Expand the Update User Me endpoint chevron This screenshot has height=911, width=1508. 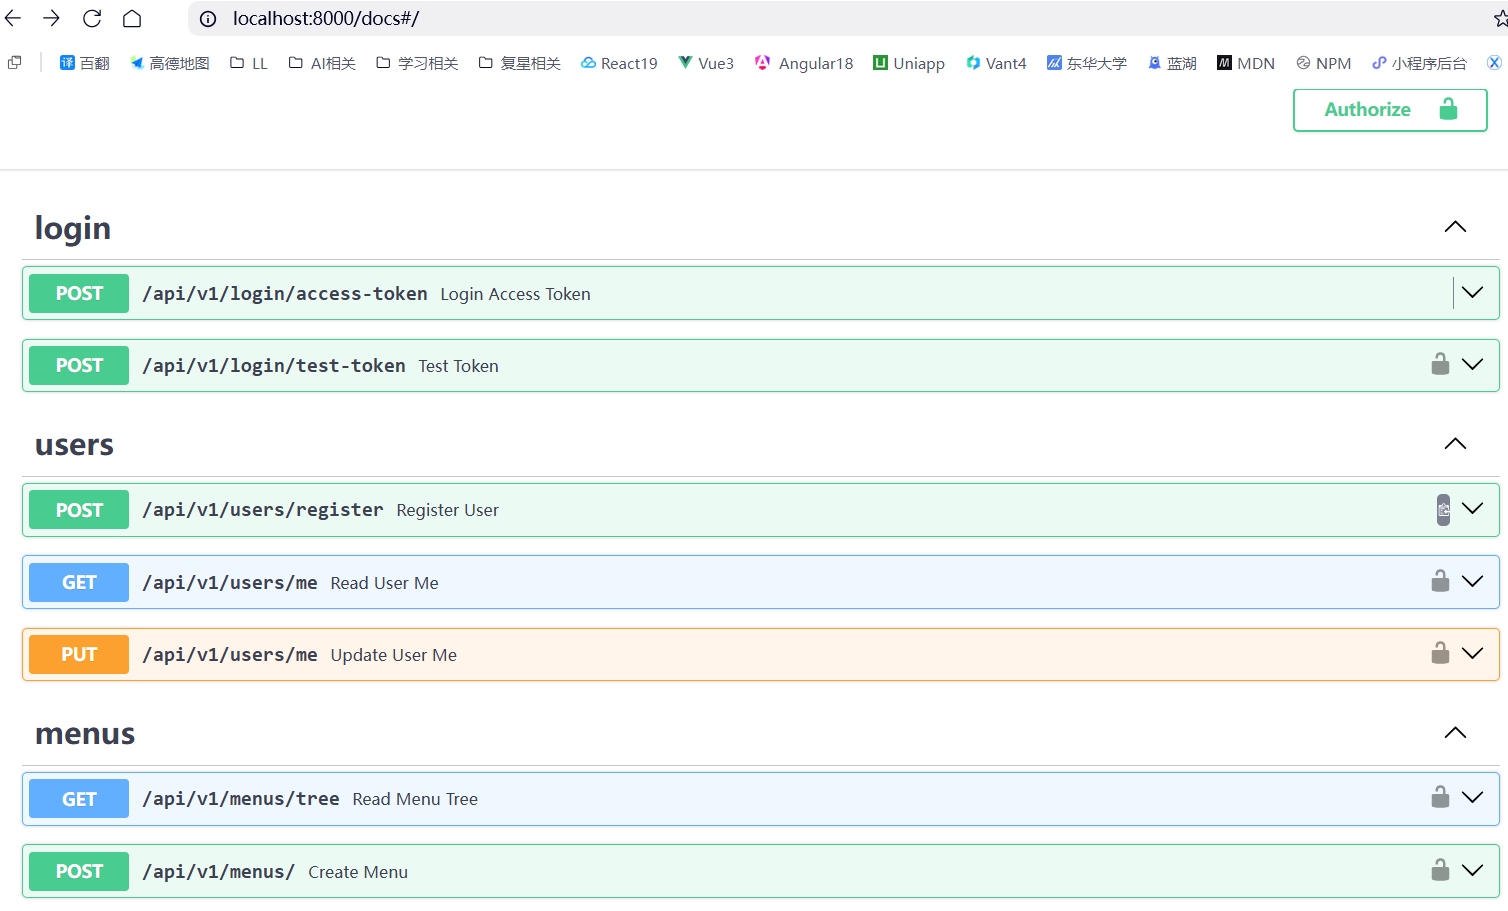(1472, 653)
